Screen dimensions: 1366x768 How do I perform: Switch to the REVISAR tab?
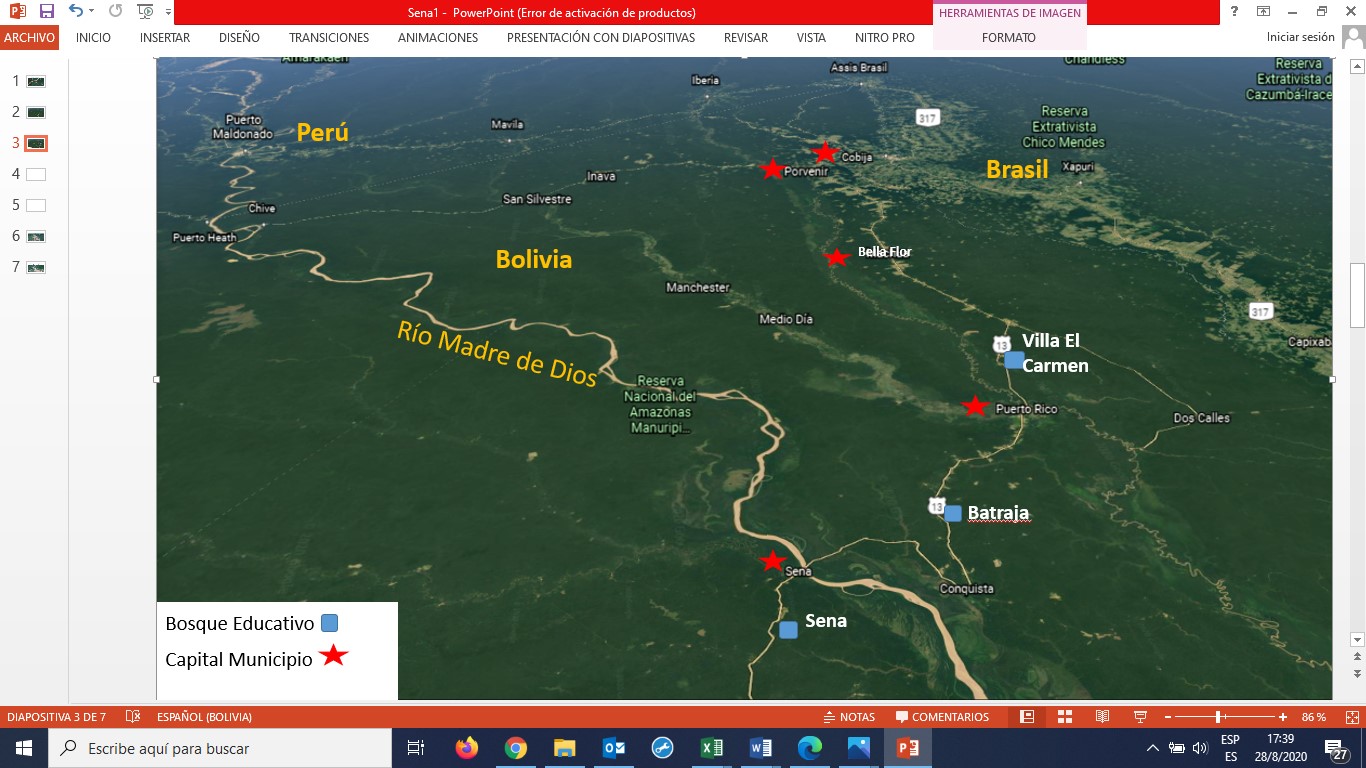point(746,38)
